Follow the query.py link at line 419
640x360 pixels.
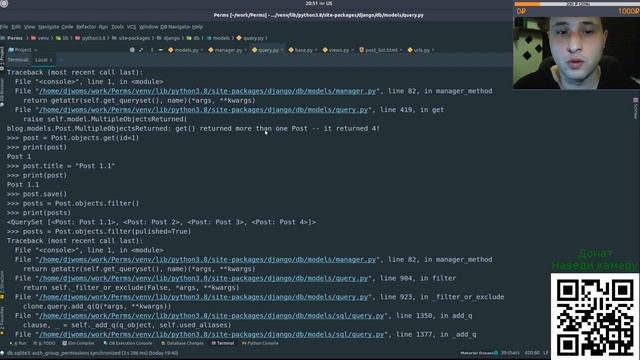point(204,110)
